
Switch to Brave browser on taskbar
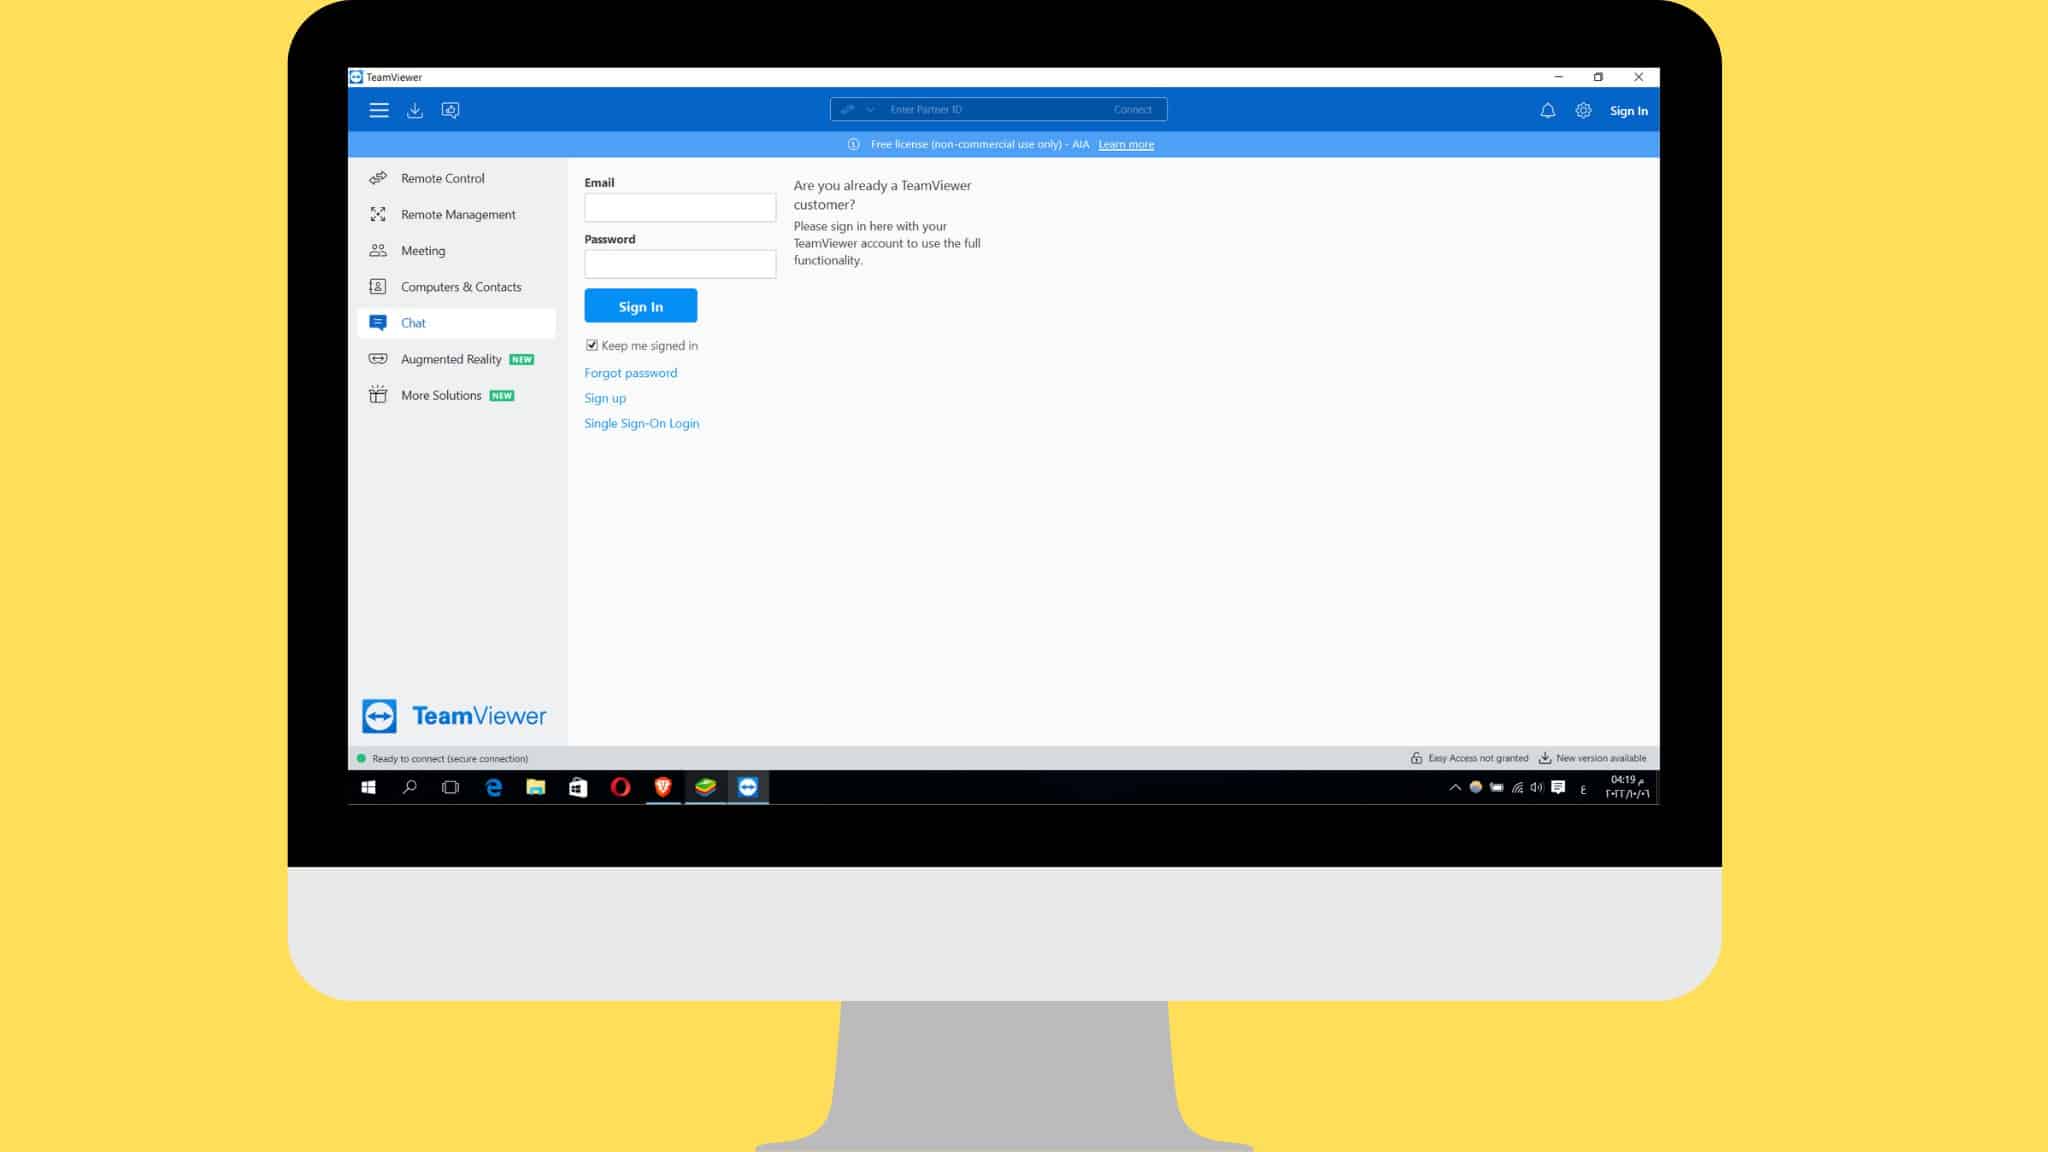pos(662,787)
